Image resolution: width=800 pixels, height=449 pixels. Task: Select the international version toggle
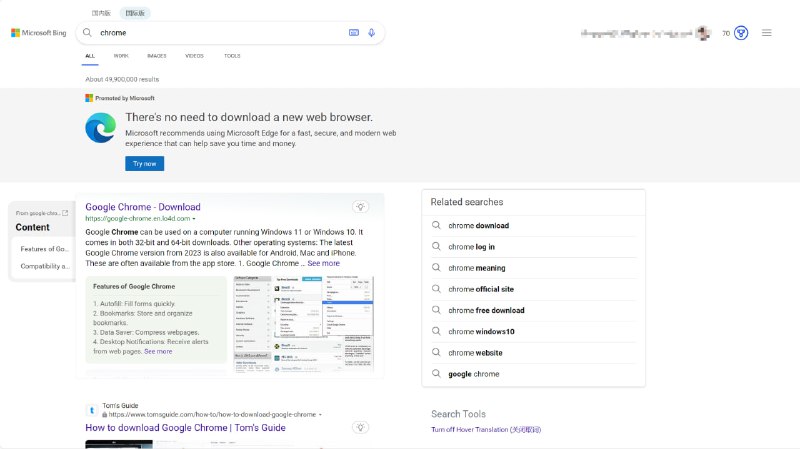[135, 13]
